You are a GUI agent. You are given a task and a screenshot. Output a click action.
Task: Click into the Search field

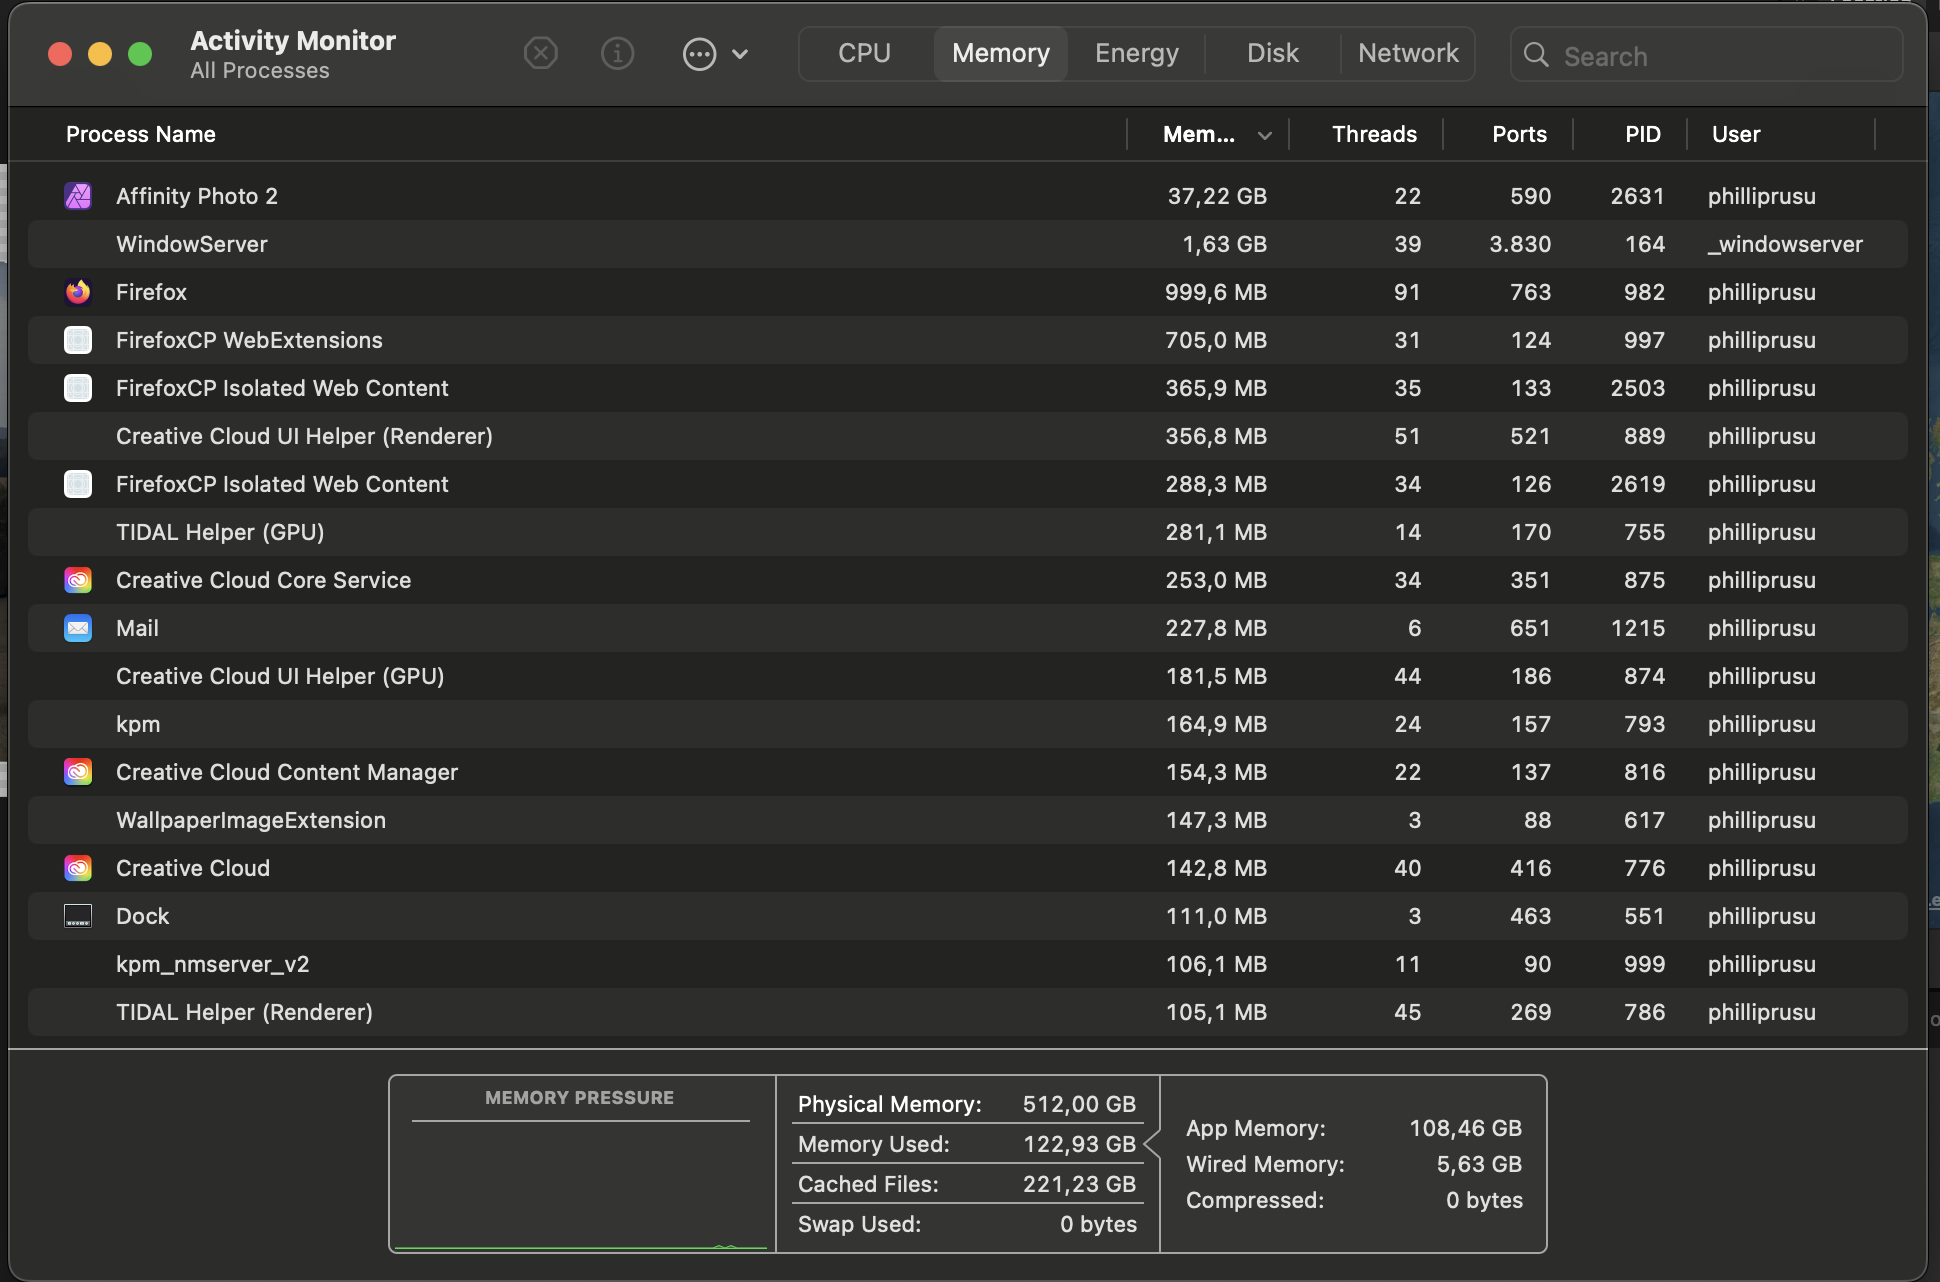(1706, 55)
